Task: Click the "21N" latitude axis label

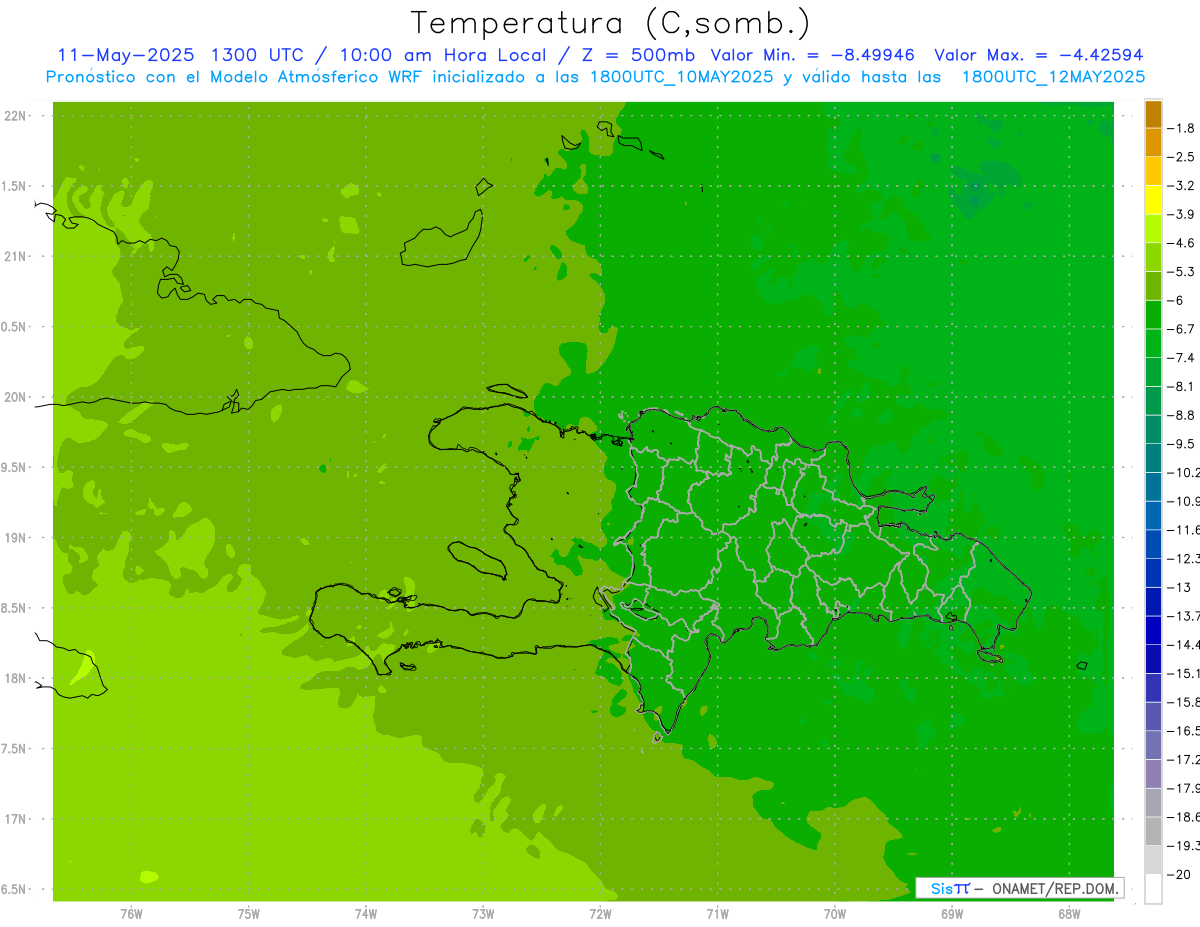Action: pyautogui.click(x=15, y=257)
